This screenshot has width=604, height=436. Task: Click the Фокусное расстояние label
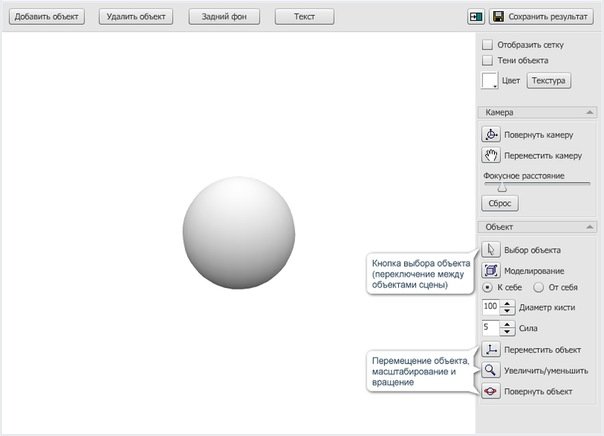click(x=524, y=176)
